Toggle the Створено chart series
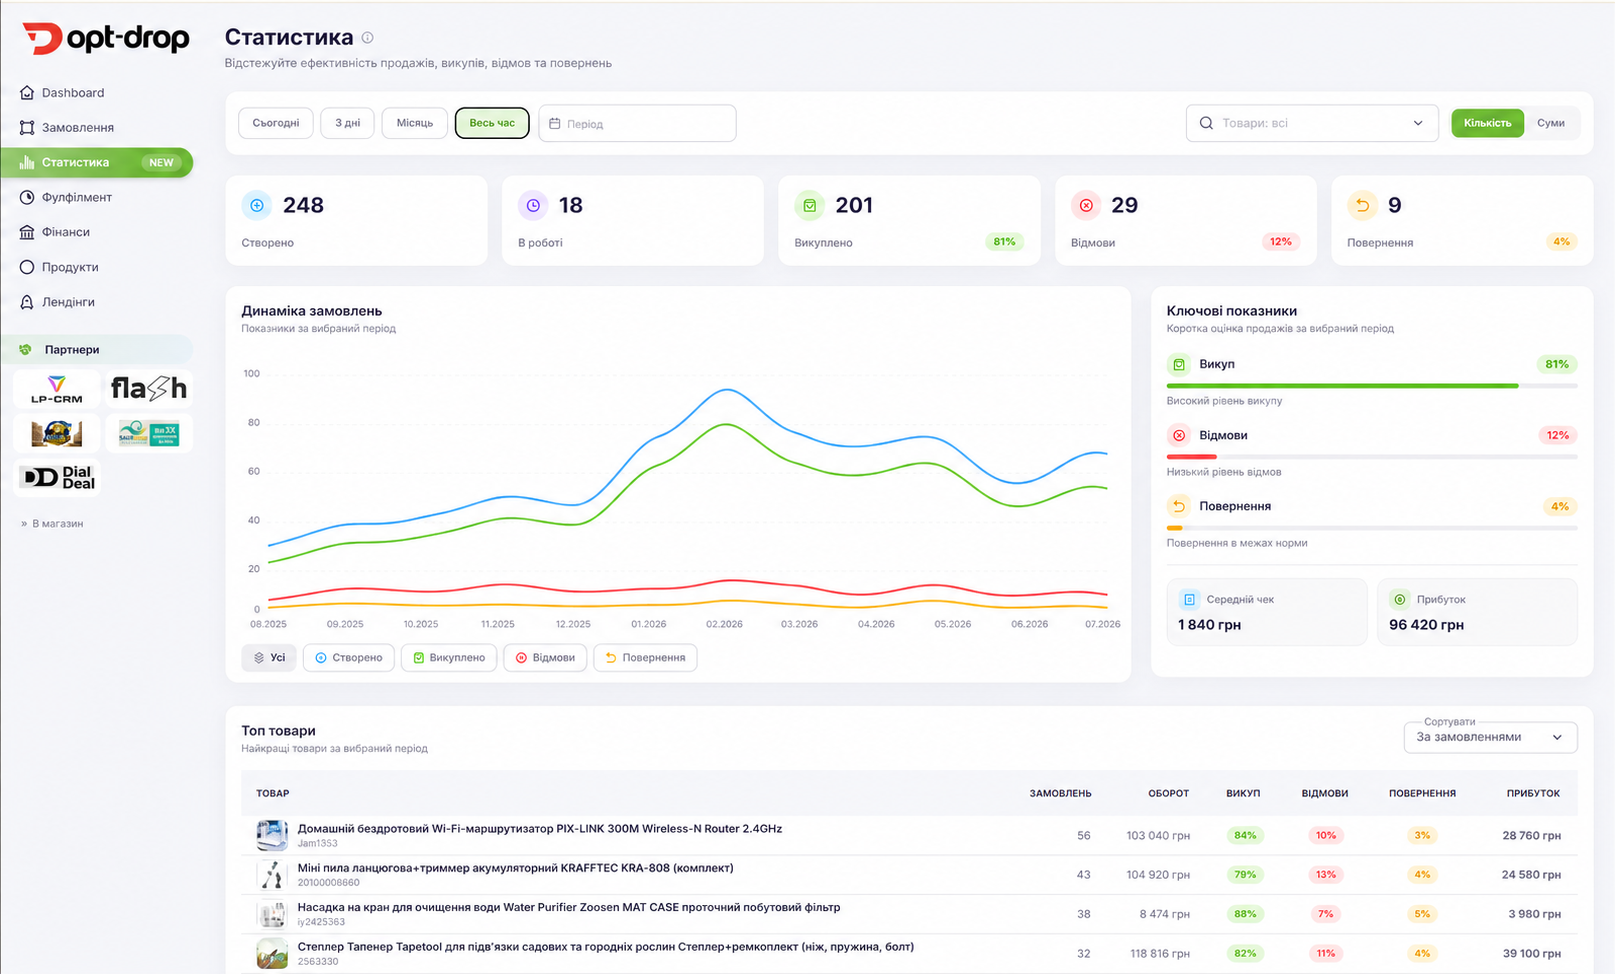Screen dimensions: 1615x974 click(x=349, y=658)
